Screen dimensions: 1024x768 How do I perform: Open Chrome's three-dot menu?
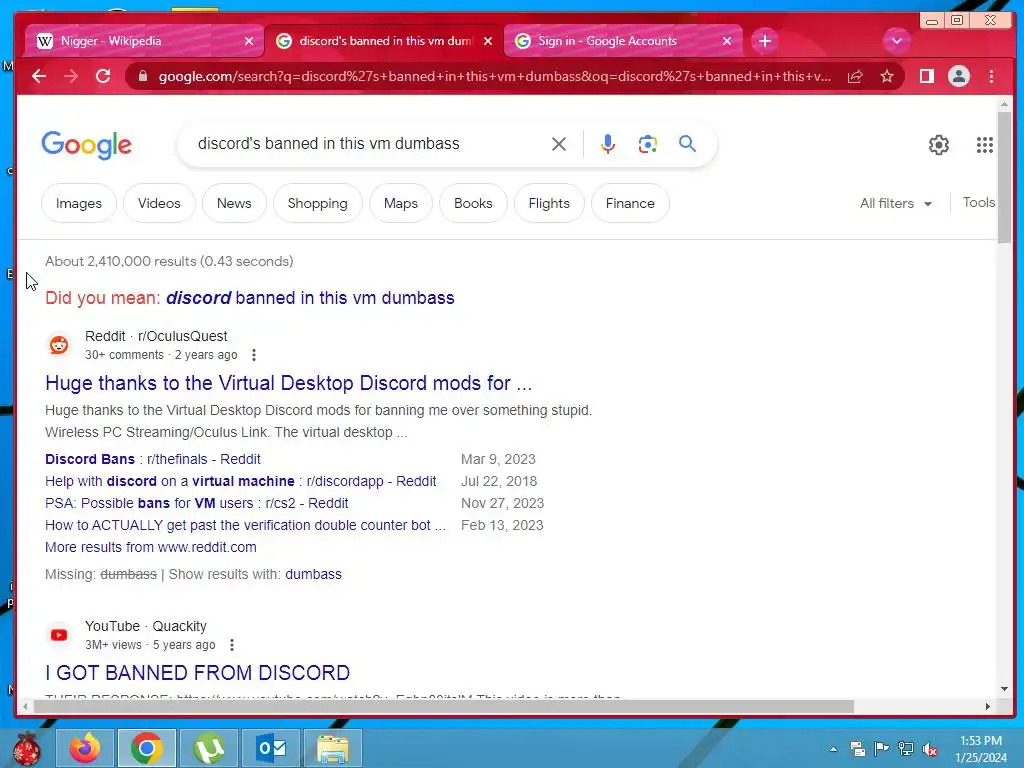tap(991, 76)
